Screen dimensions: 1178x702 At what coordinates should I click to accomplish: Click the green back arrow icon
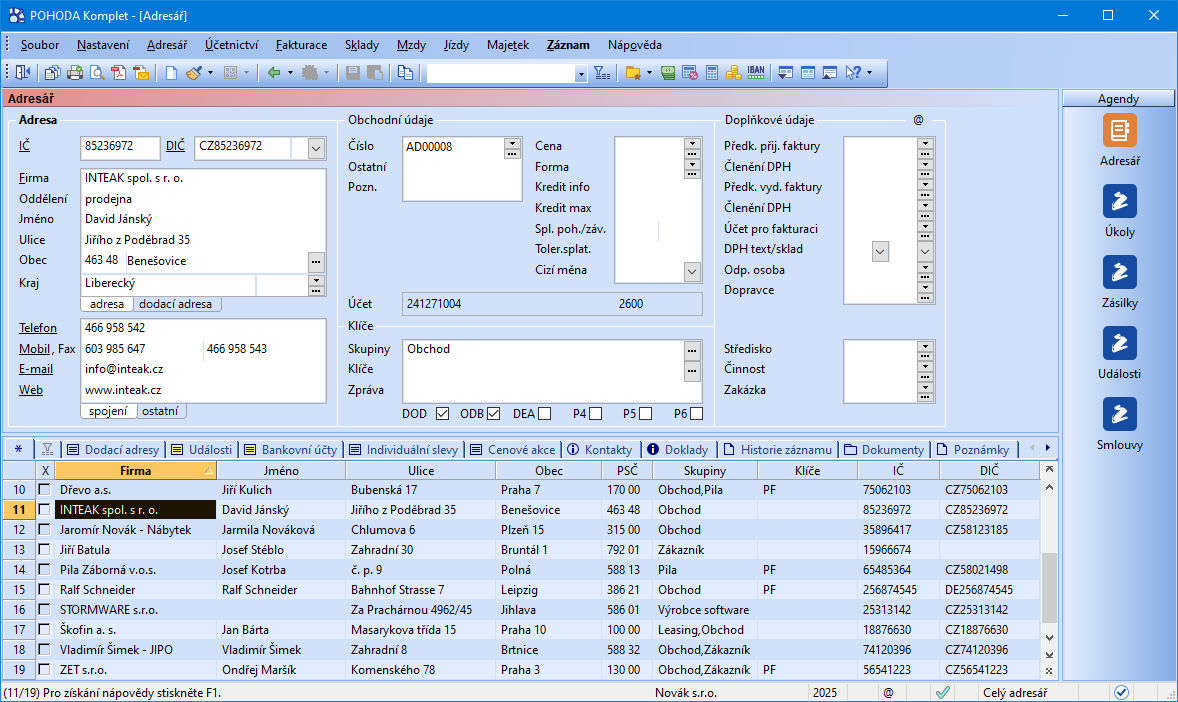[x=274, y=73]
